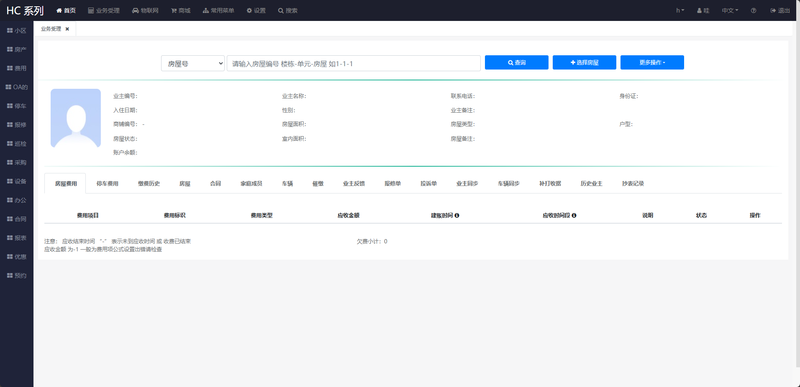
Task: Open 办公 in left sidebar
Action: [x=17, y=200]
